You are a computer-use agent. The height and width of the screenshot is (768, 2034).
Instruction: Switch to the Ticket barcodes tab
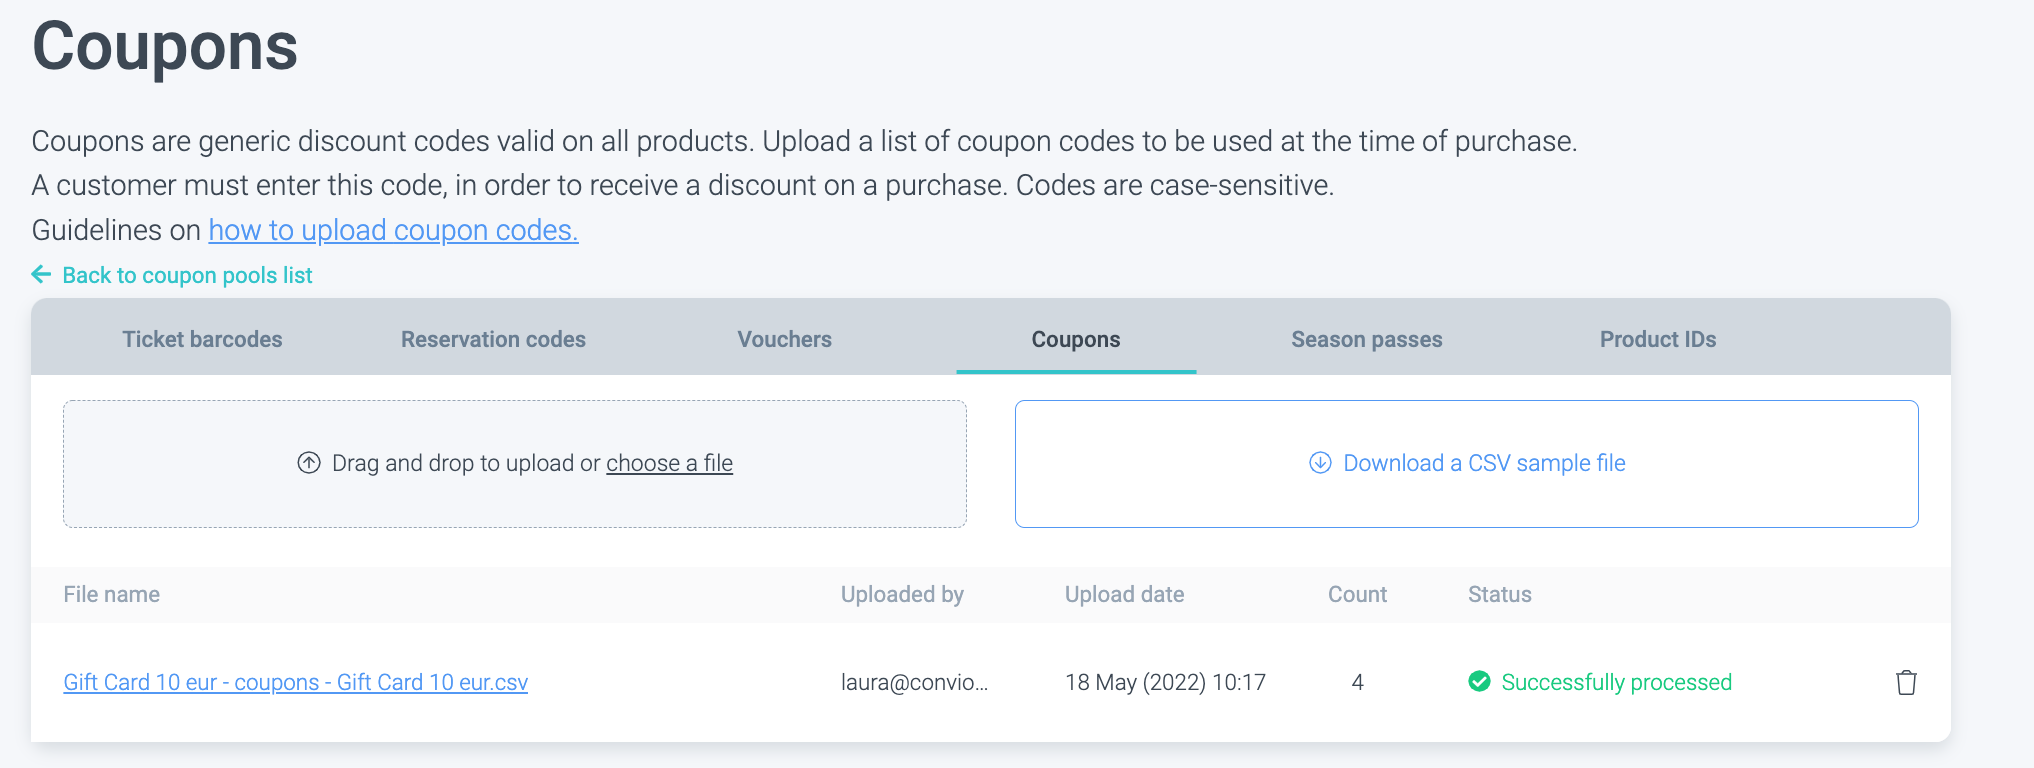(x=202, y=339)
